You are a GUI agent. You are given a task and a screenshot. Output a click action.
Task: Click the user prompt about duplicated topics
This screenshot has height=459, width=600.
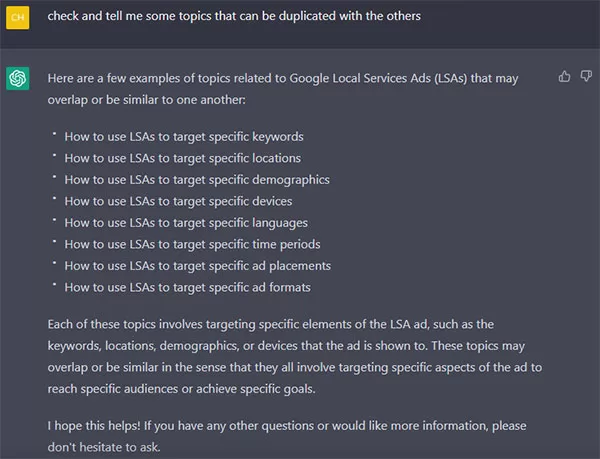(234, 16)
